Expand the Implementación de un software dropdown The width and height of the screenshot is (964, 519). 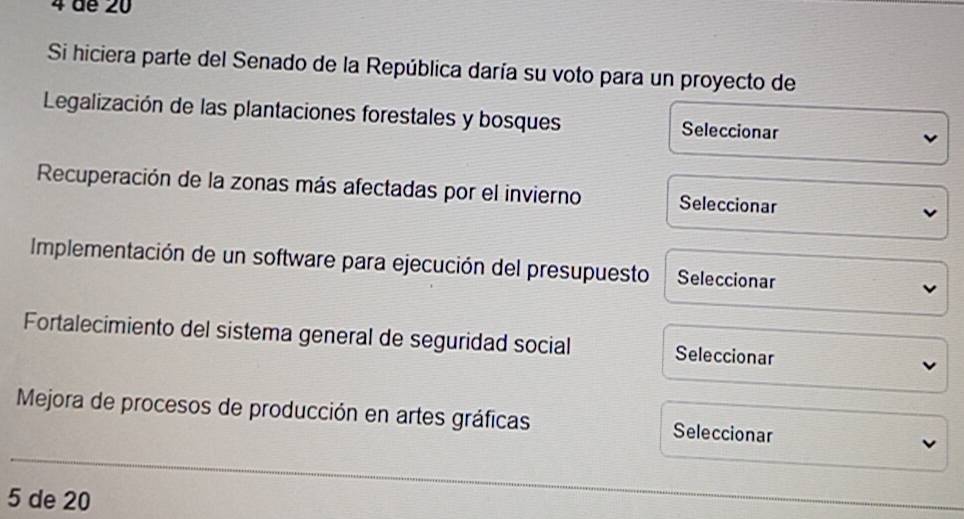(806, 283)
